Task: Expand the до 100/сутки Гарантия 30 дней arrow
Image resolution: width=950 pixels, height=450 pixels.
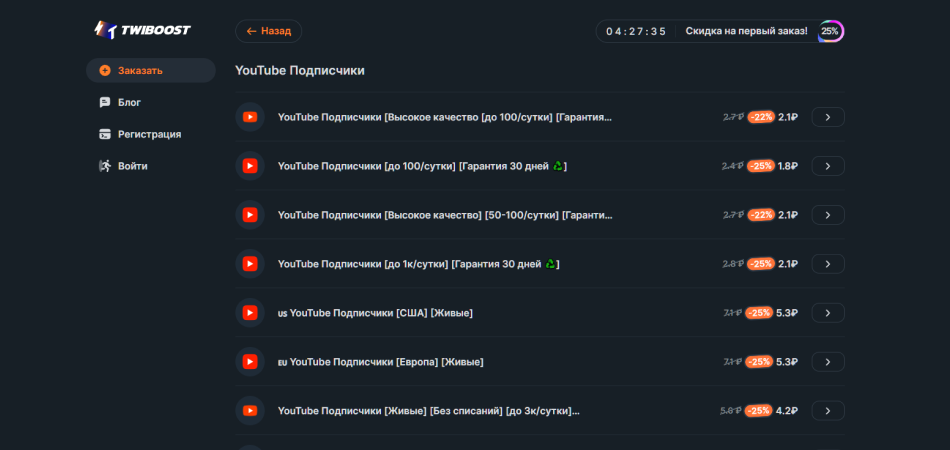Action: [828, 166]
